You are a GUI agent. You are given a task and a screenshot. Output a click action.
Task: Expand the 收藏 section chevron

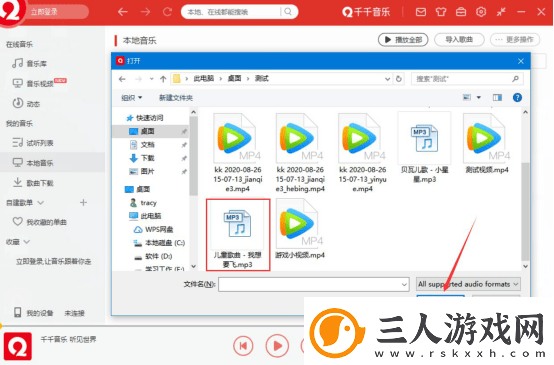27,242
